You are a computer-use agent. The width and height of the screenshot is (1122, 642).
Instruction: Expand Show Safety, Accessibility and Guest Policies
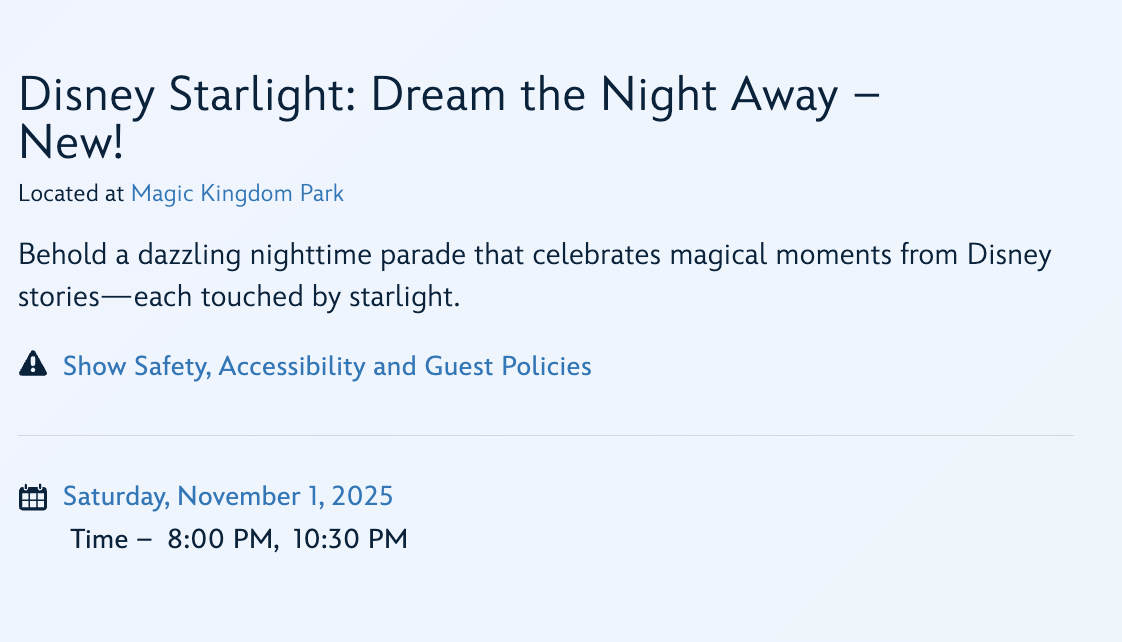(327, 366)
